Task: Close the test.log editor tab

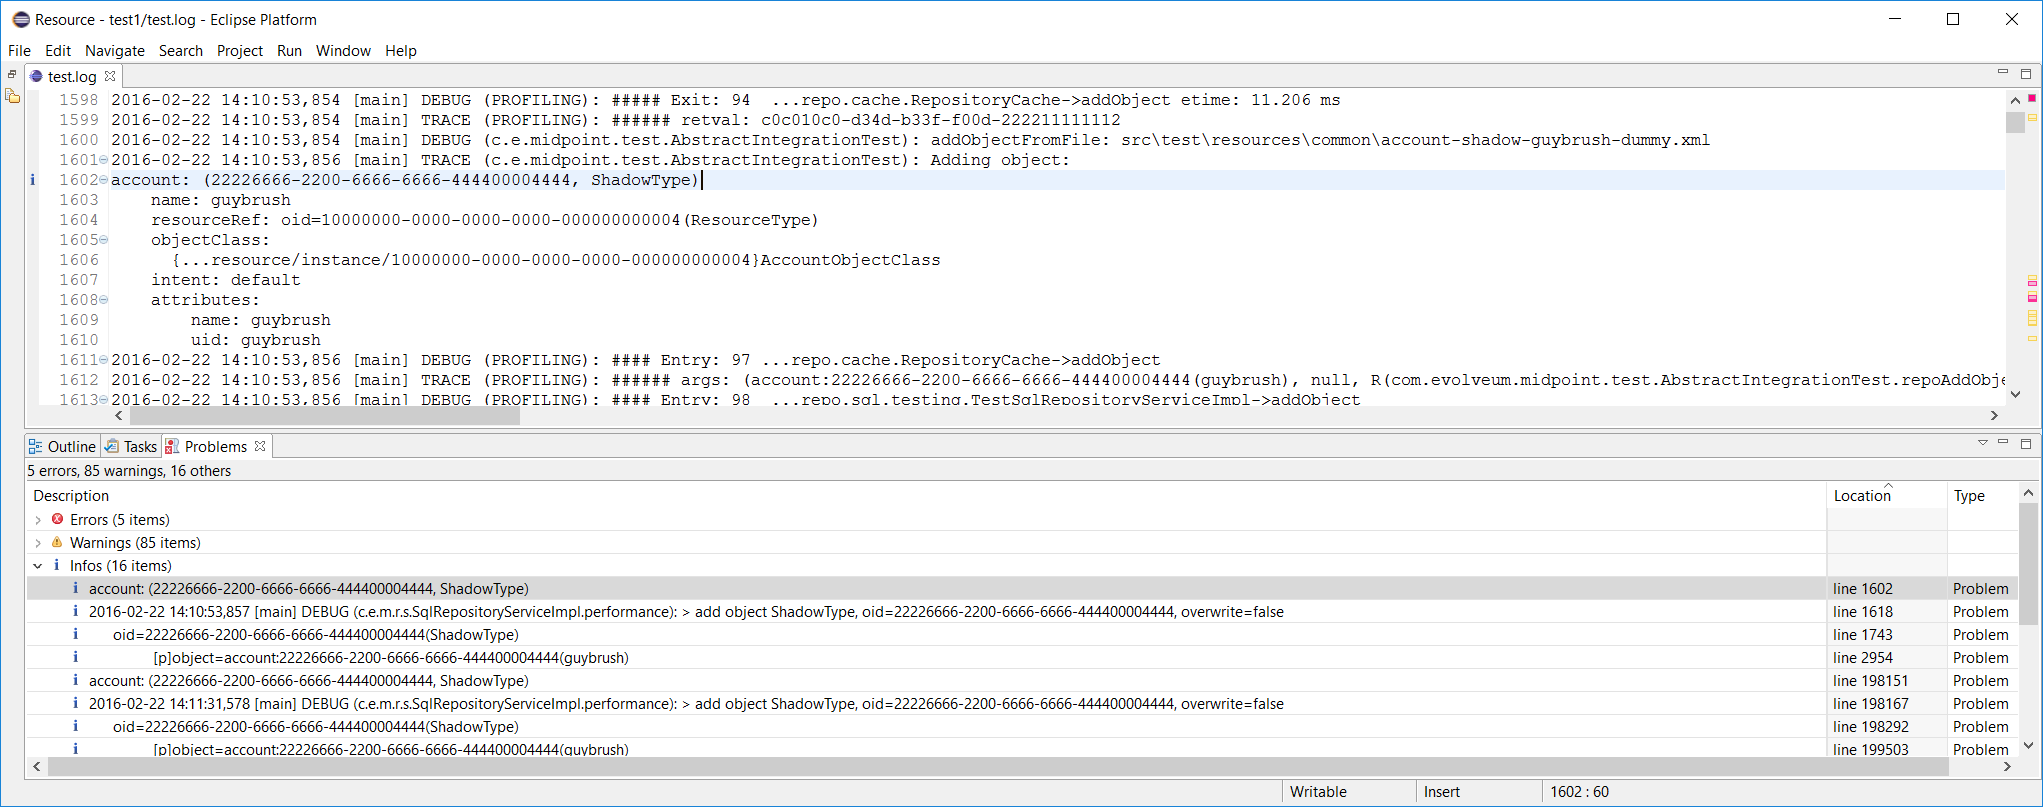Action: (110, 76)
